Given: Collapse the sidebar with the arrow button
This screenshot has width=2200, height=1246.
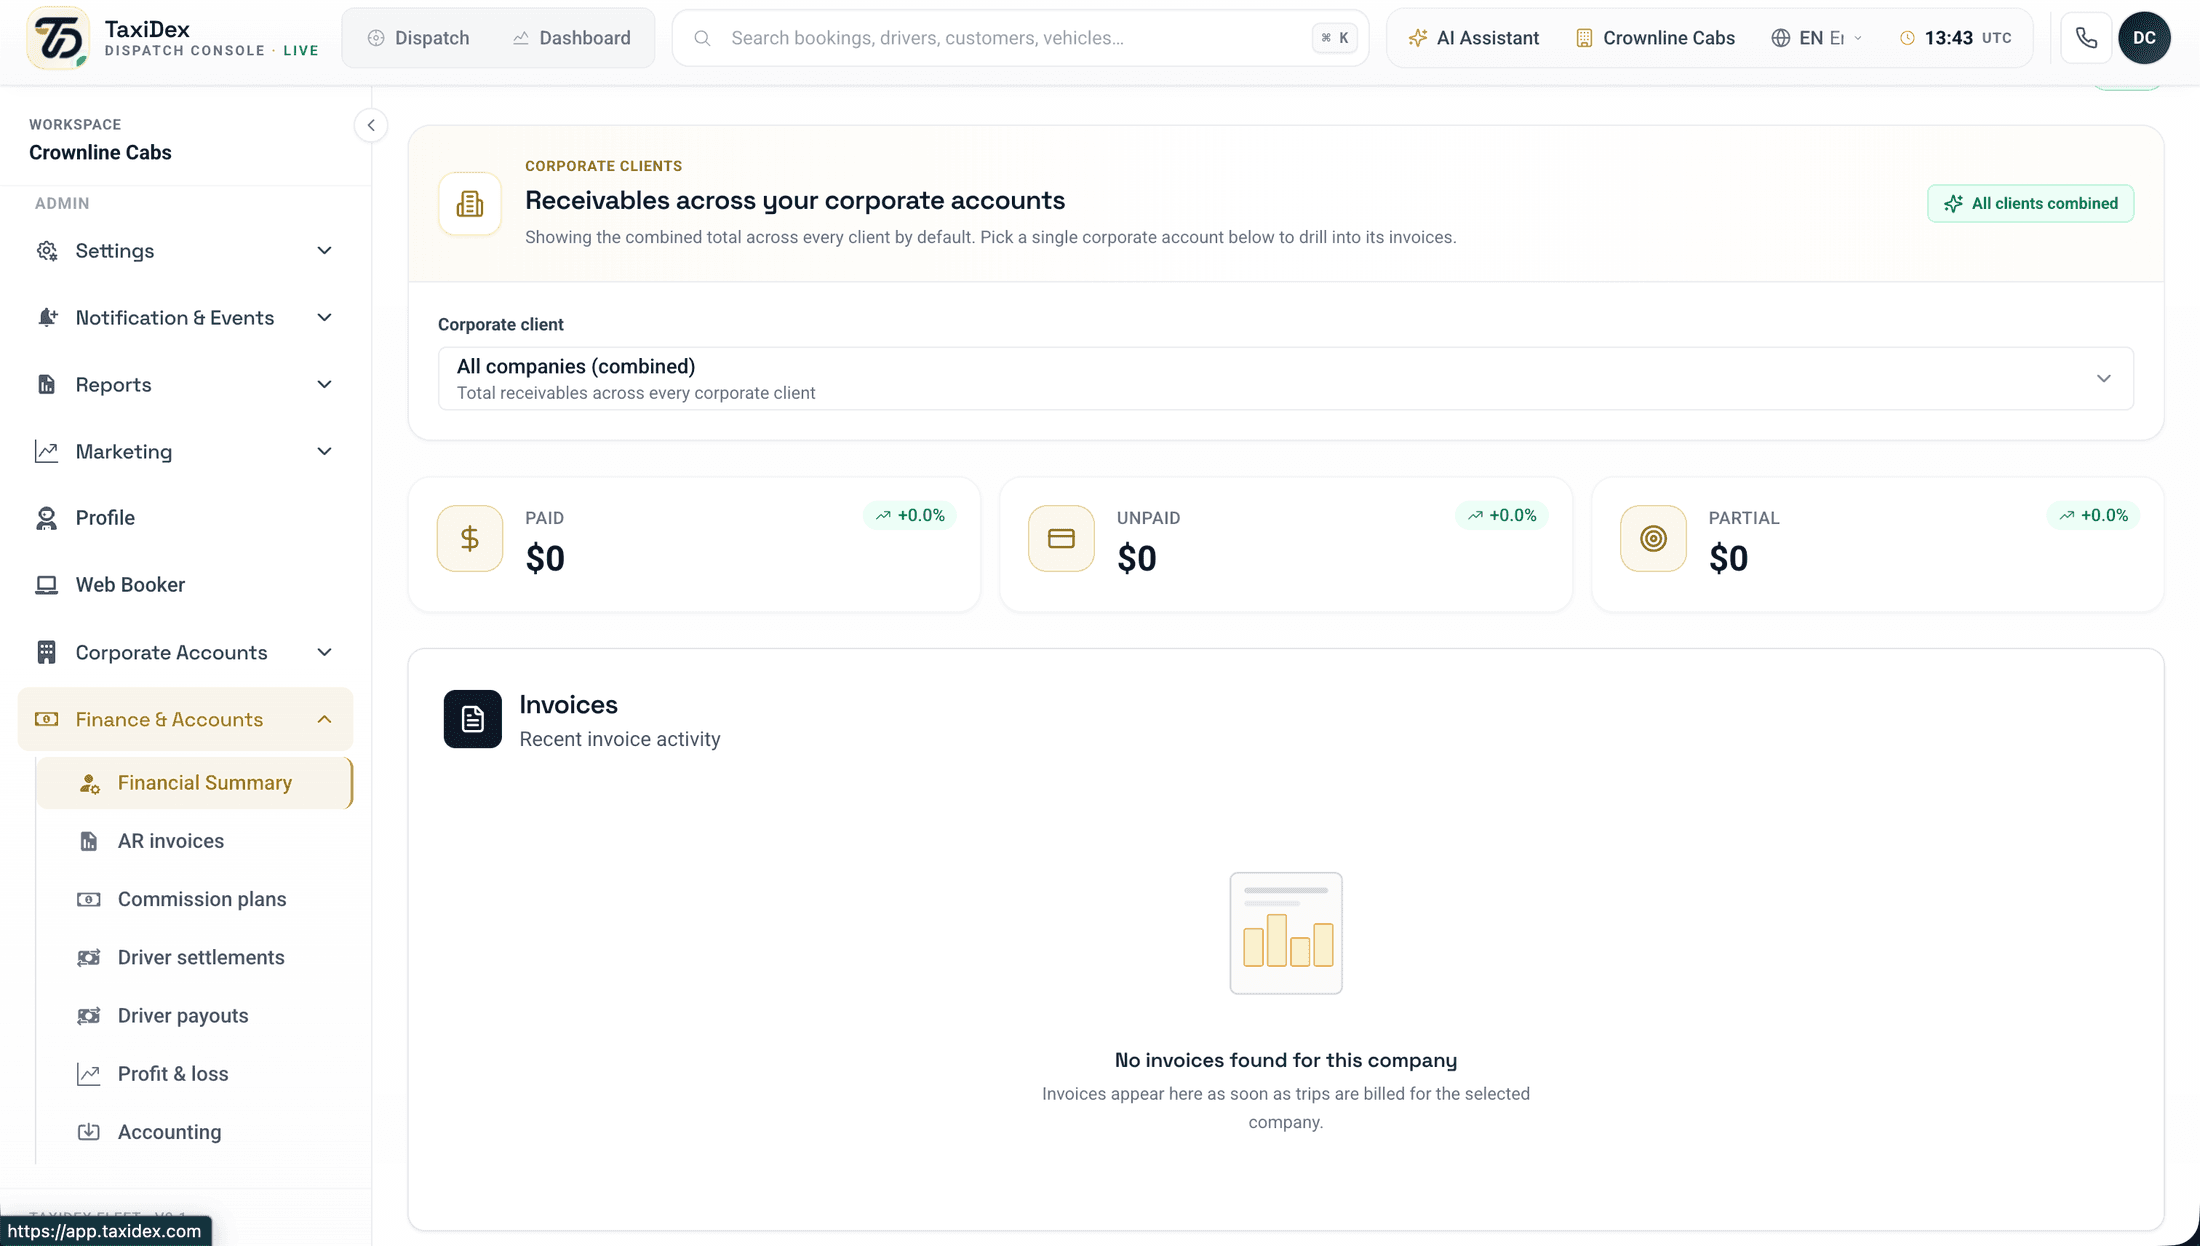Looking at the screenshot, I should click(371, 125).
